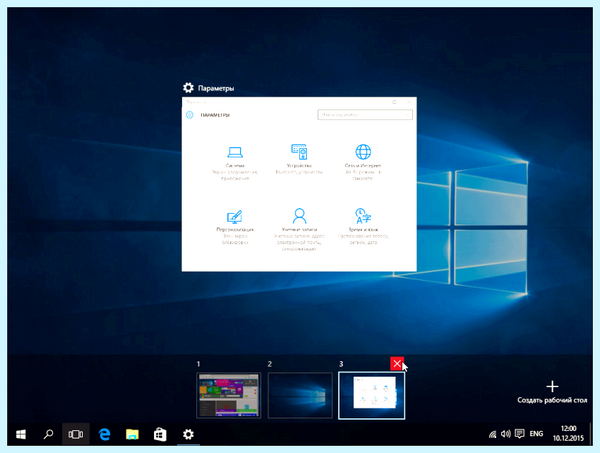600x453 pixels.
Task: Switch to desktop 2 thumbnail
Action: pos(300,395)
